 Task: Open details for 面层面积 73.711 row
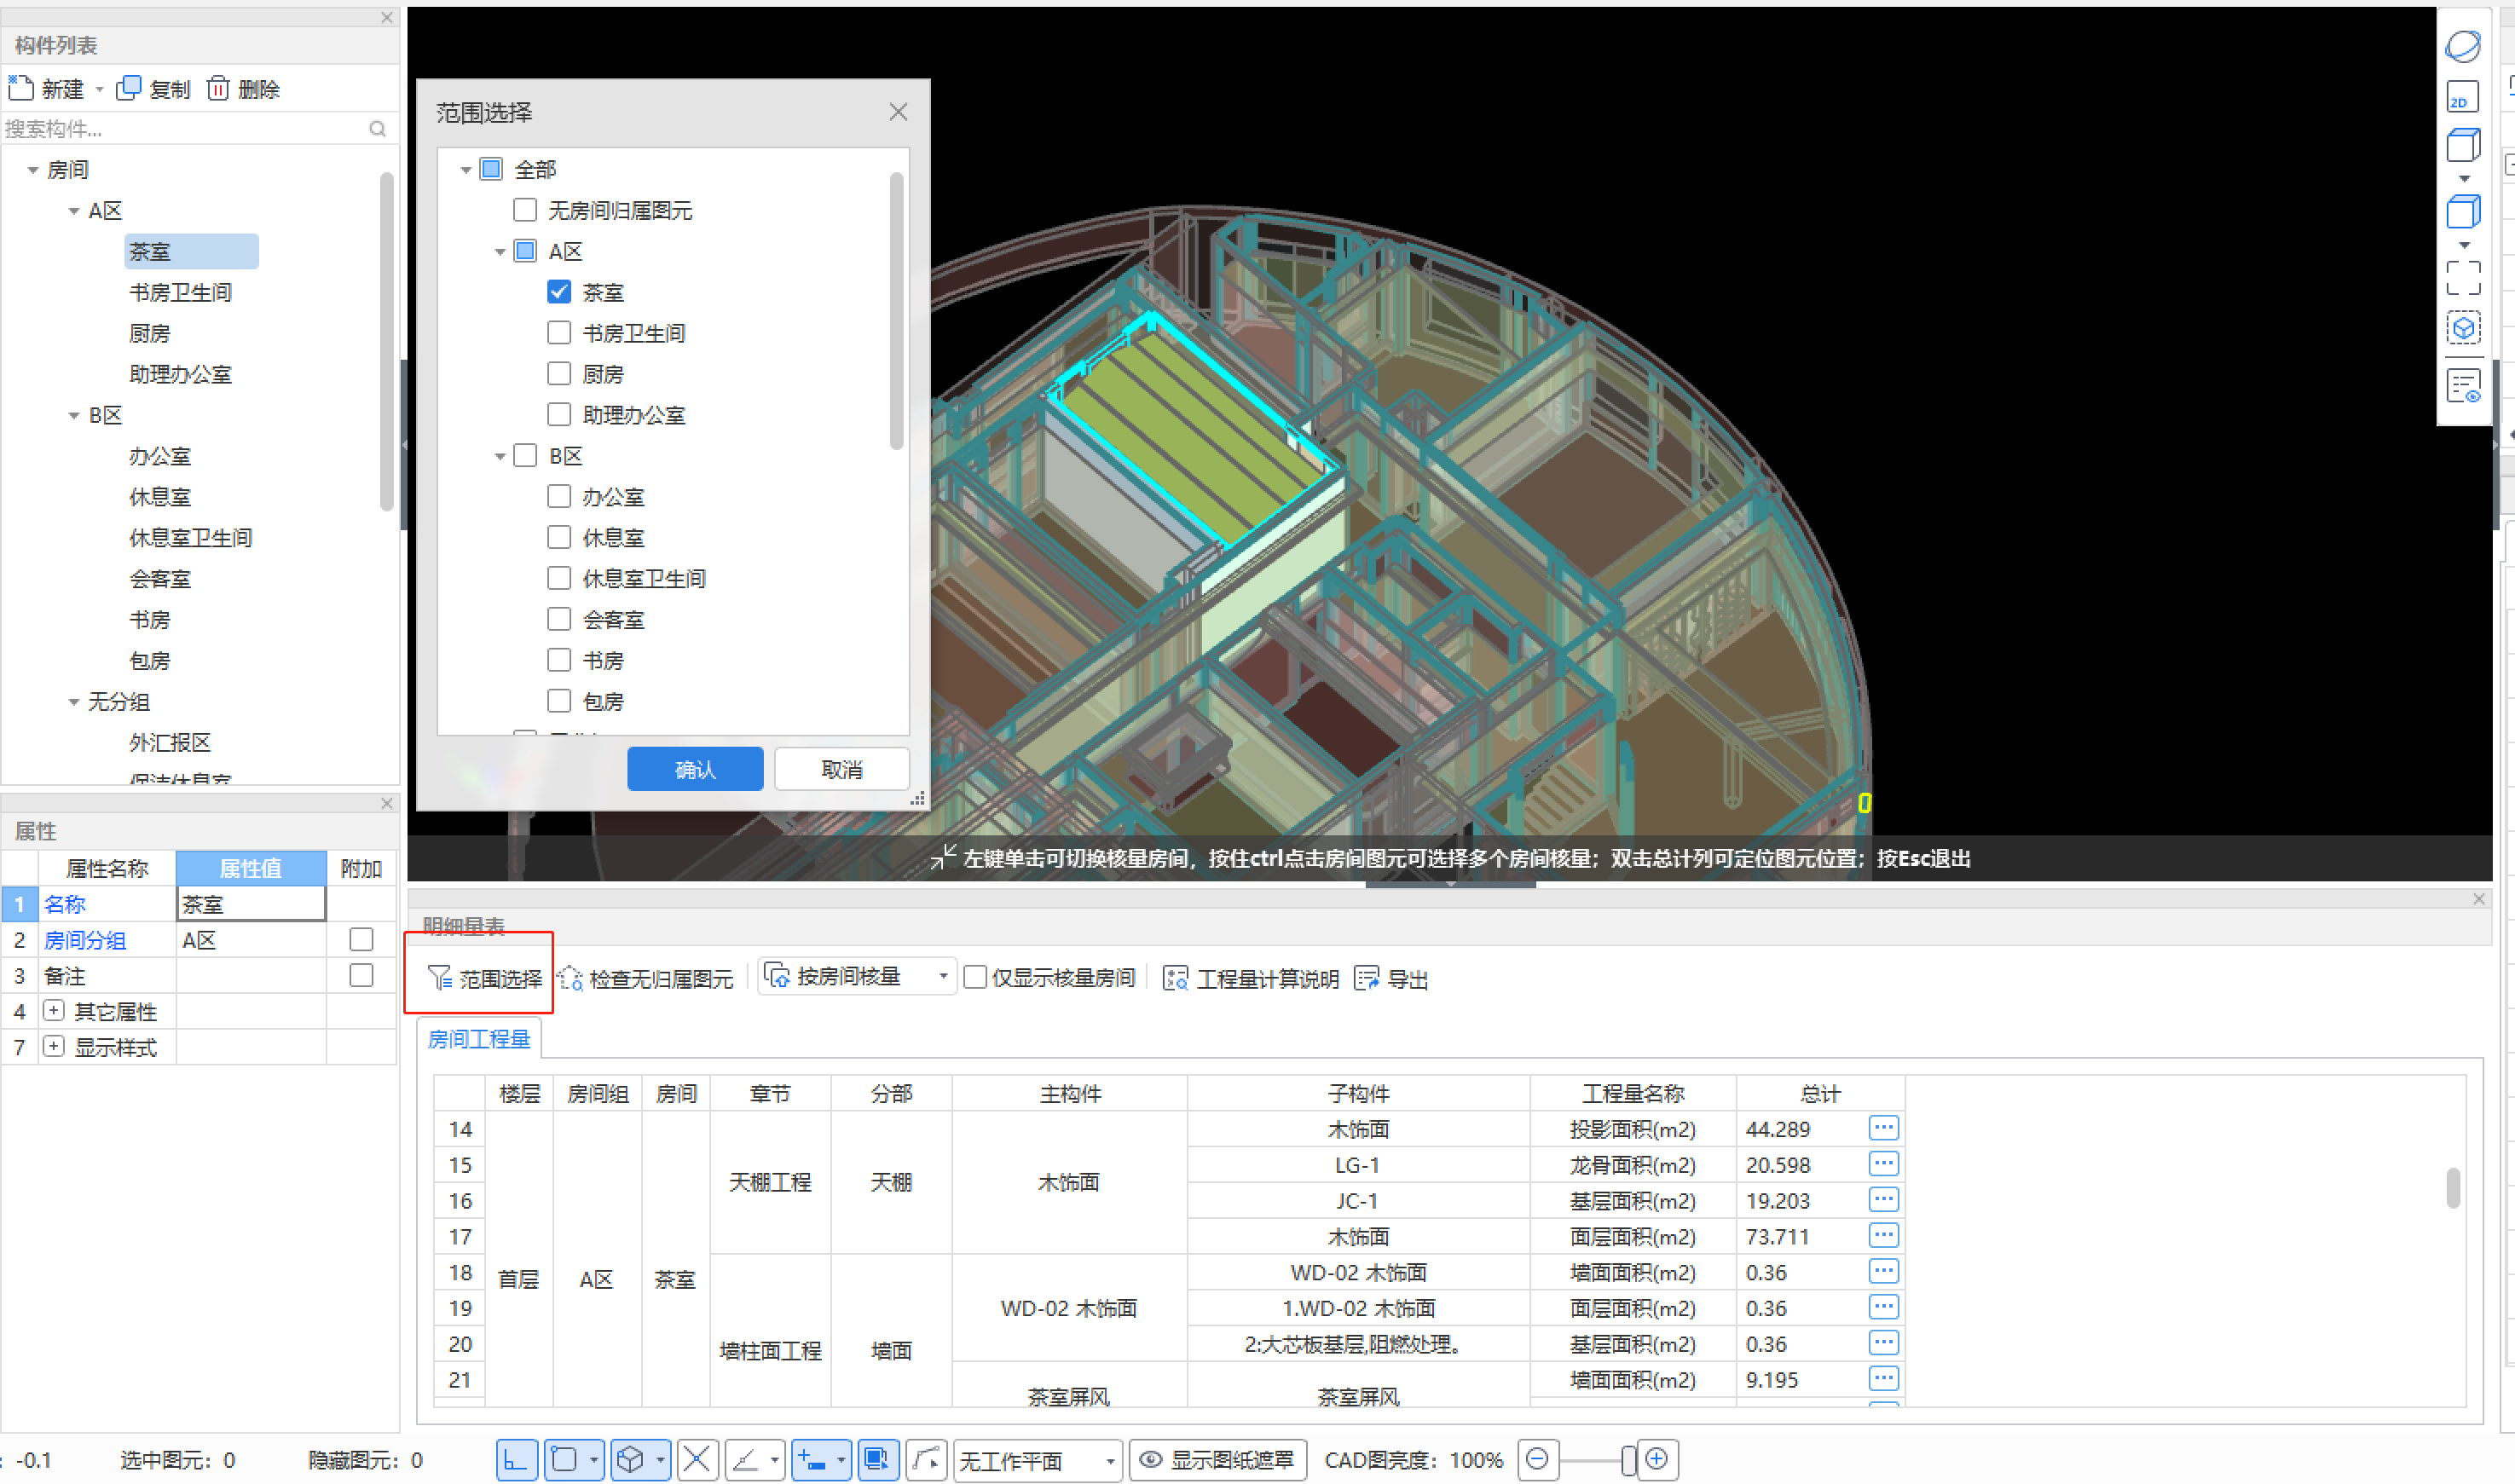click(x=1883, y=1236)
